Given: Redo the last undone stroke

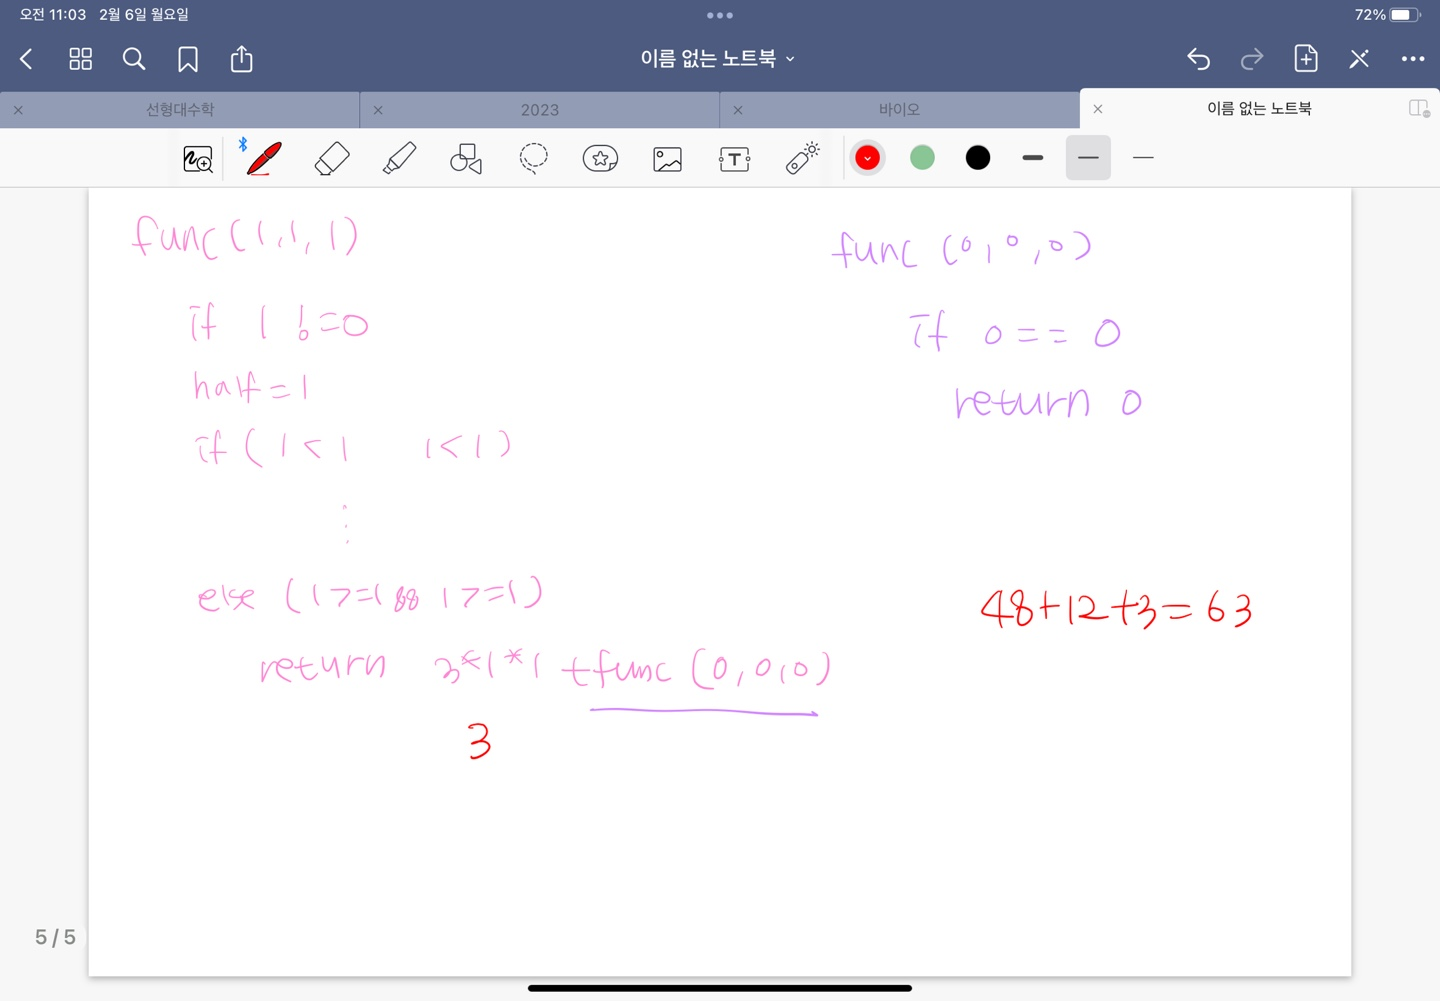Looking at the screenshot, I should [1252, 59].
